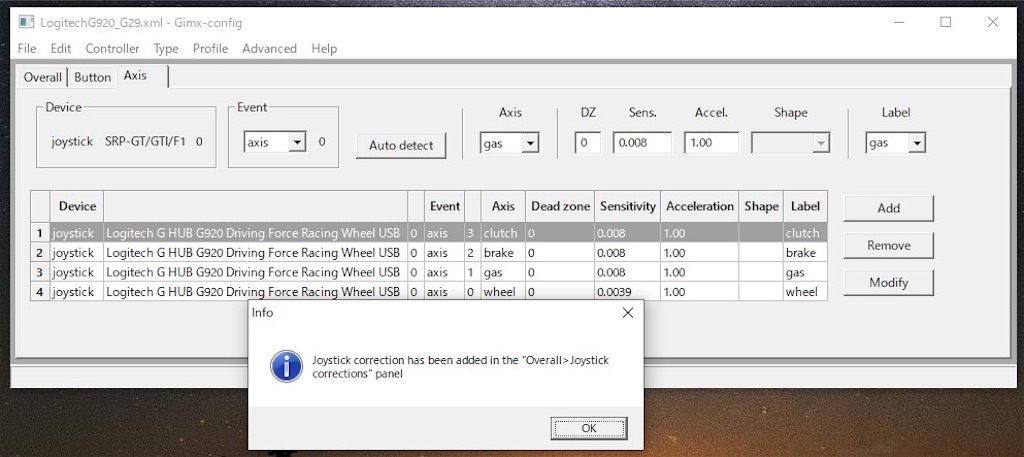Select row 1 header for clutch

[40, 233]
